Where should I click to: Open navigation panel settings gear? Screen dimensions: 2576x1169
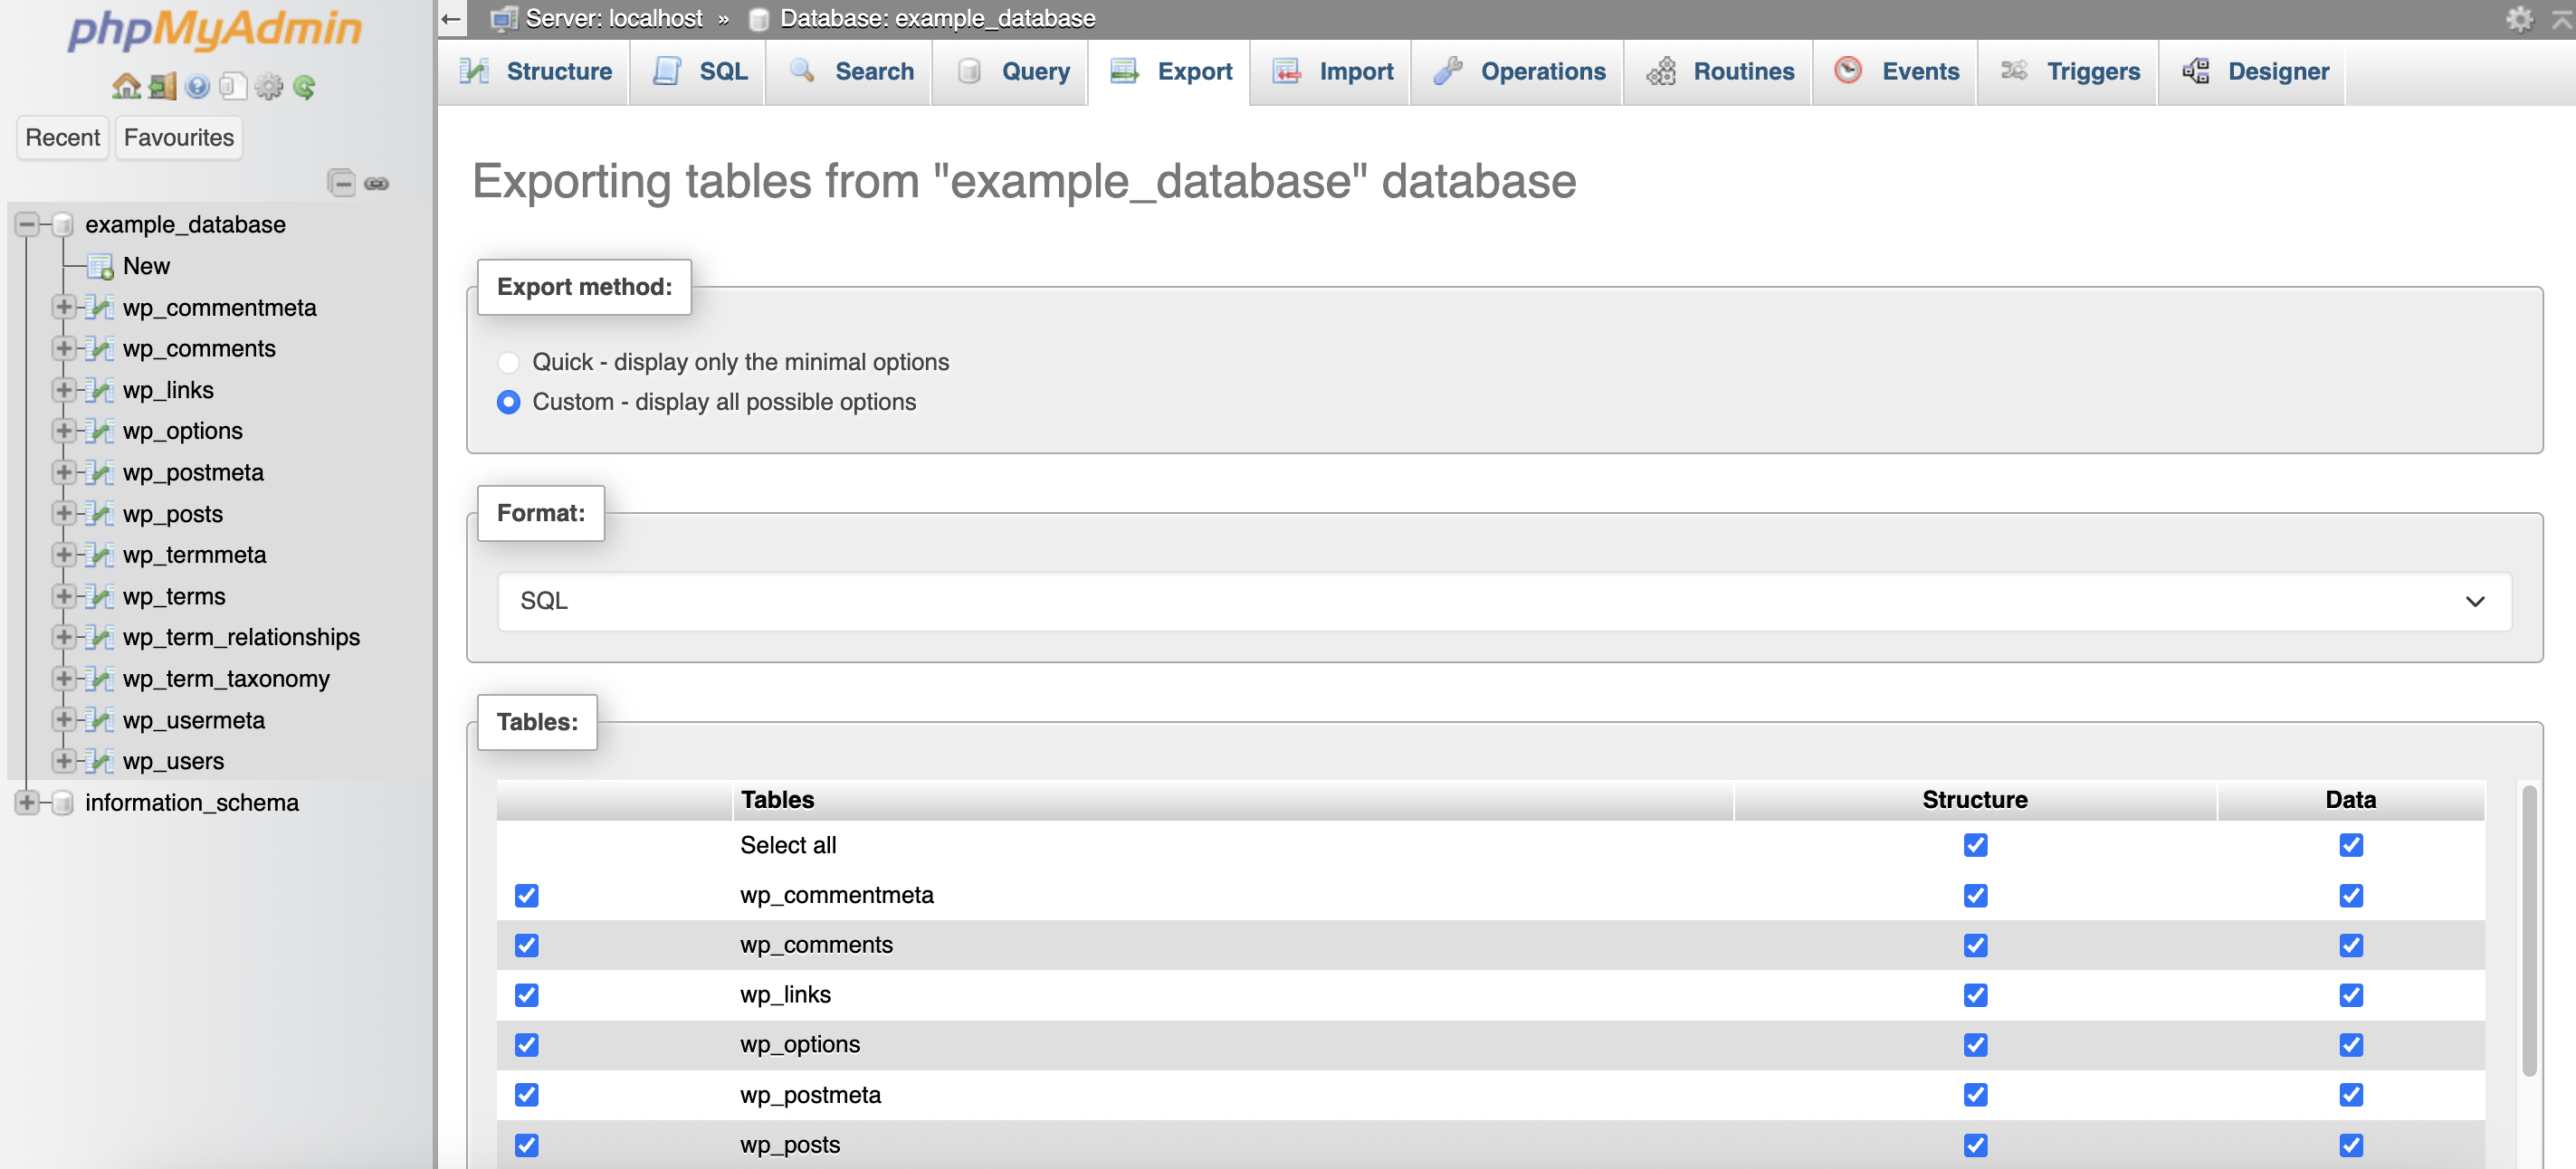(x=267, y=85)
